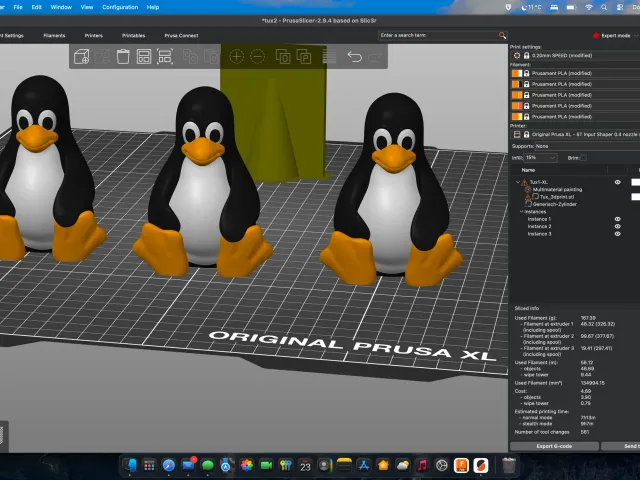Image resolution: width=640 pixels, height=480 pixels.
Task: Open the Window menu
Action: click(61, 7)
